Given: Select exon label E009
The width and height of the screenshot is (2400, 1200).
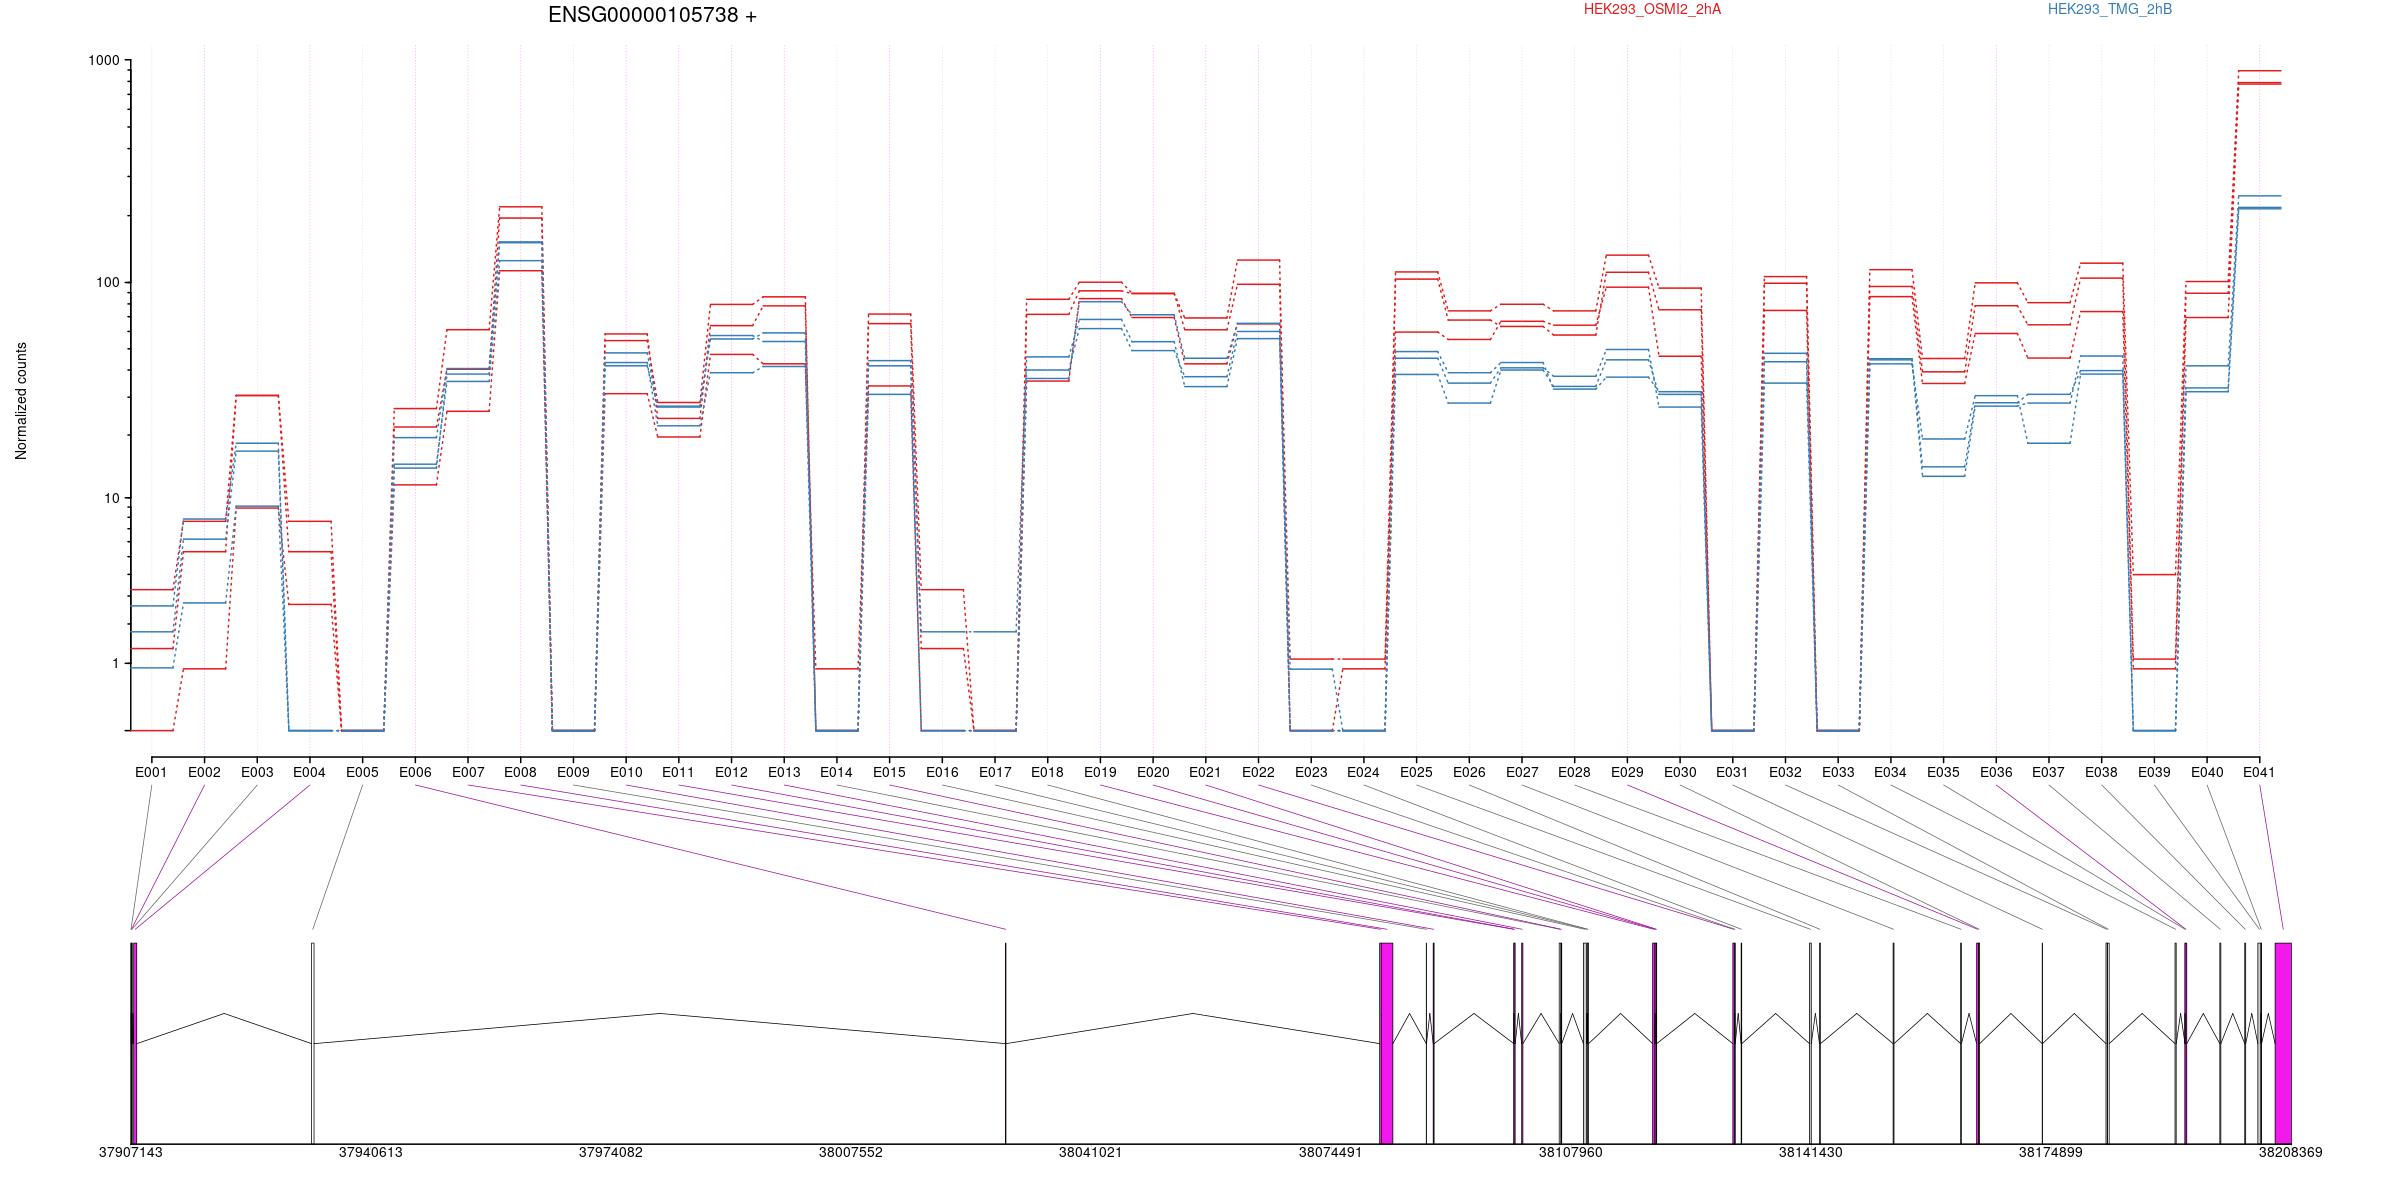Looking at the screenshot, I should pos(573,772).
